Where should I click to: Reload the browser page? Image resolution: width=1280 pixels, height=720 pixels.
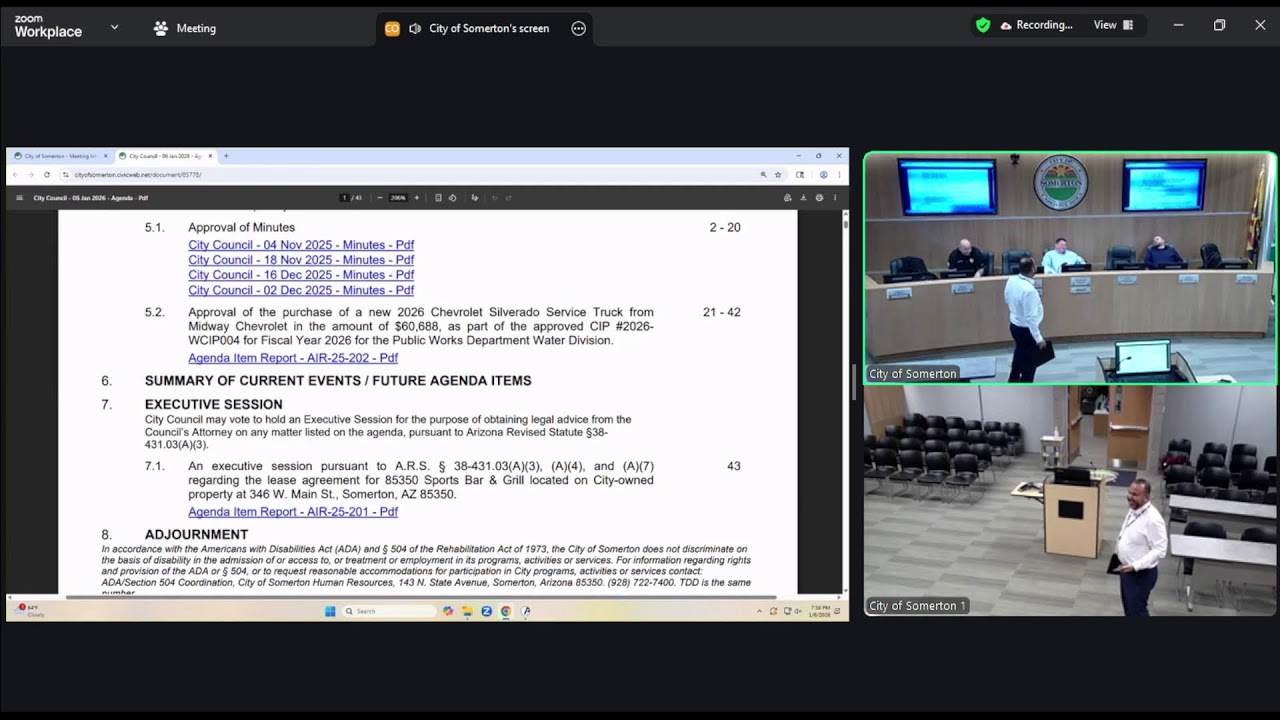[x=47, y=175]
